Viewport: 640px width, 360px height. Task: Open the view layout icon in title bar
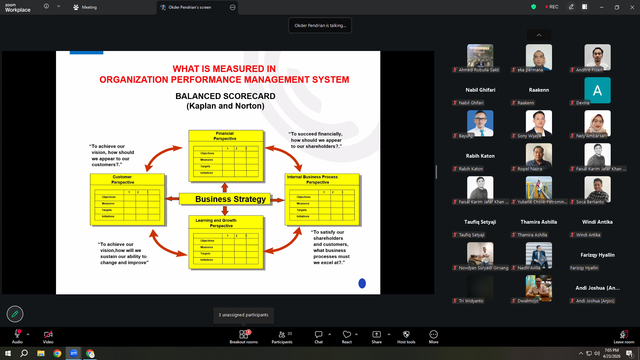tap(585, 7)
